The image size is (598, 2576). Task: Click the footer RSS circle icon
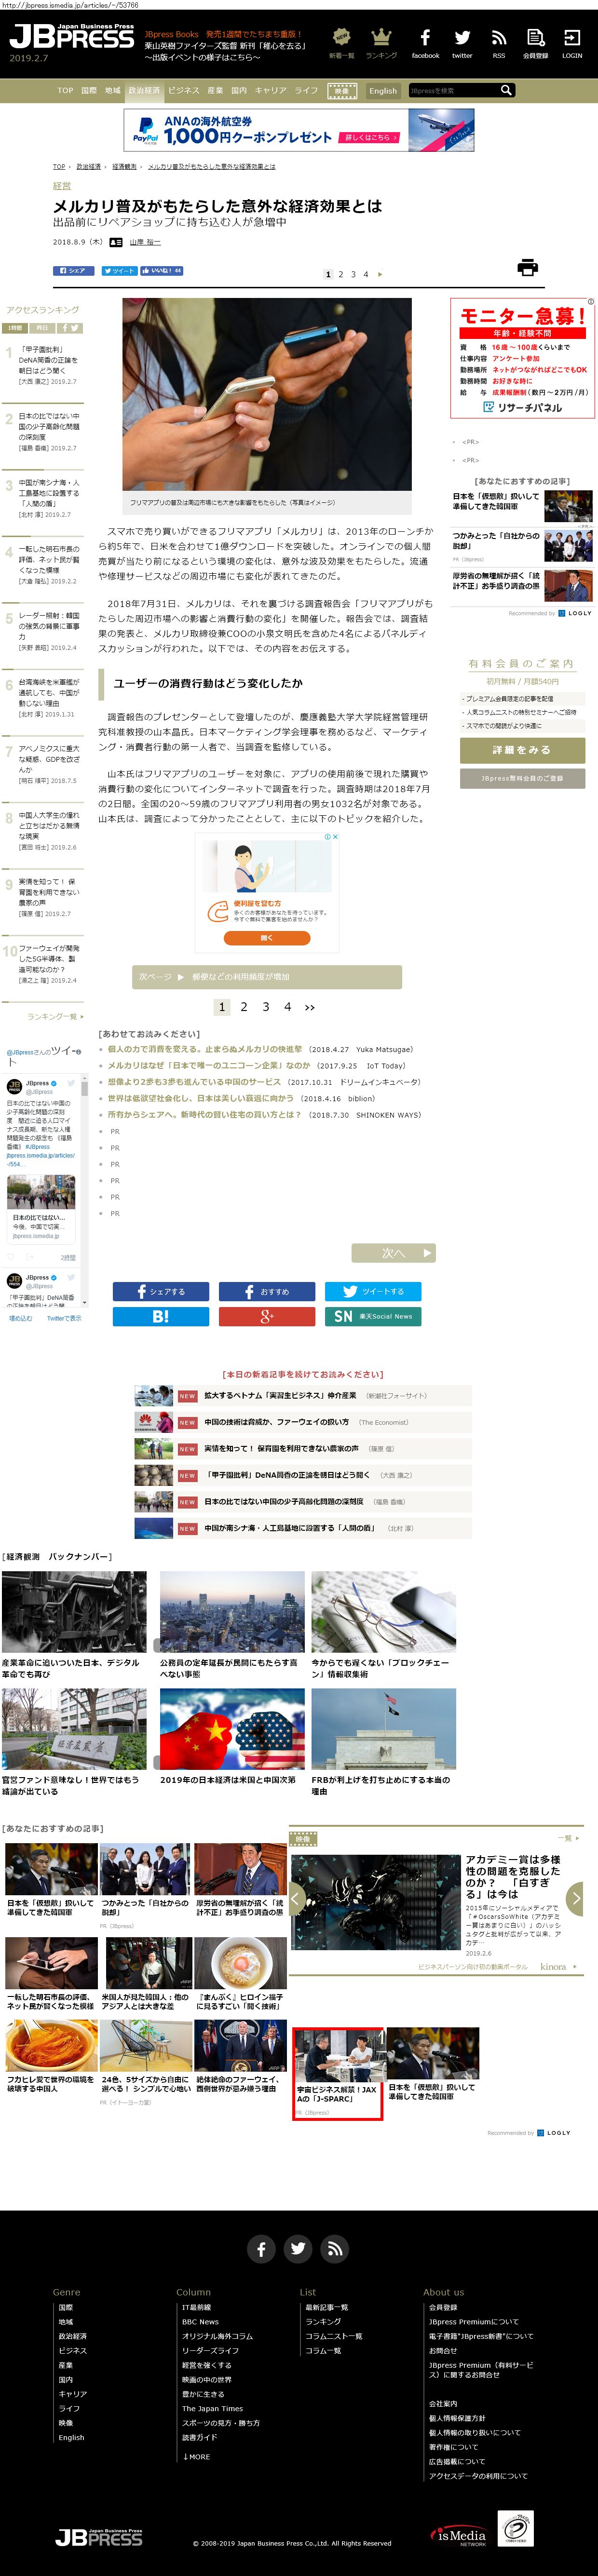coord(334,2248)
